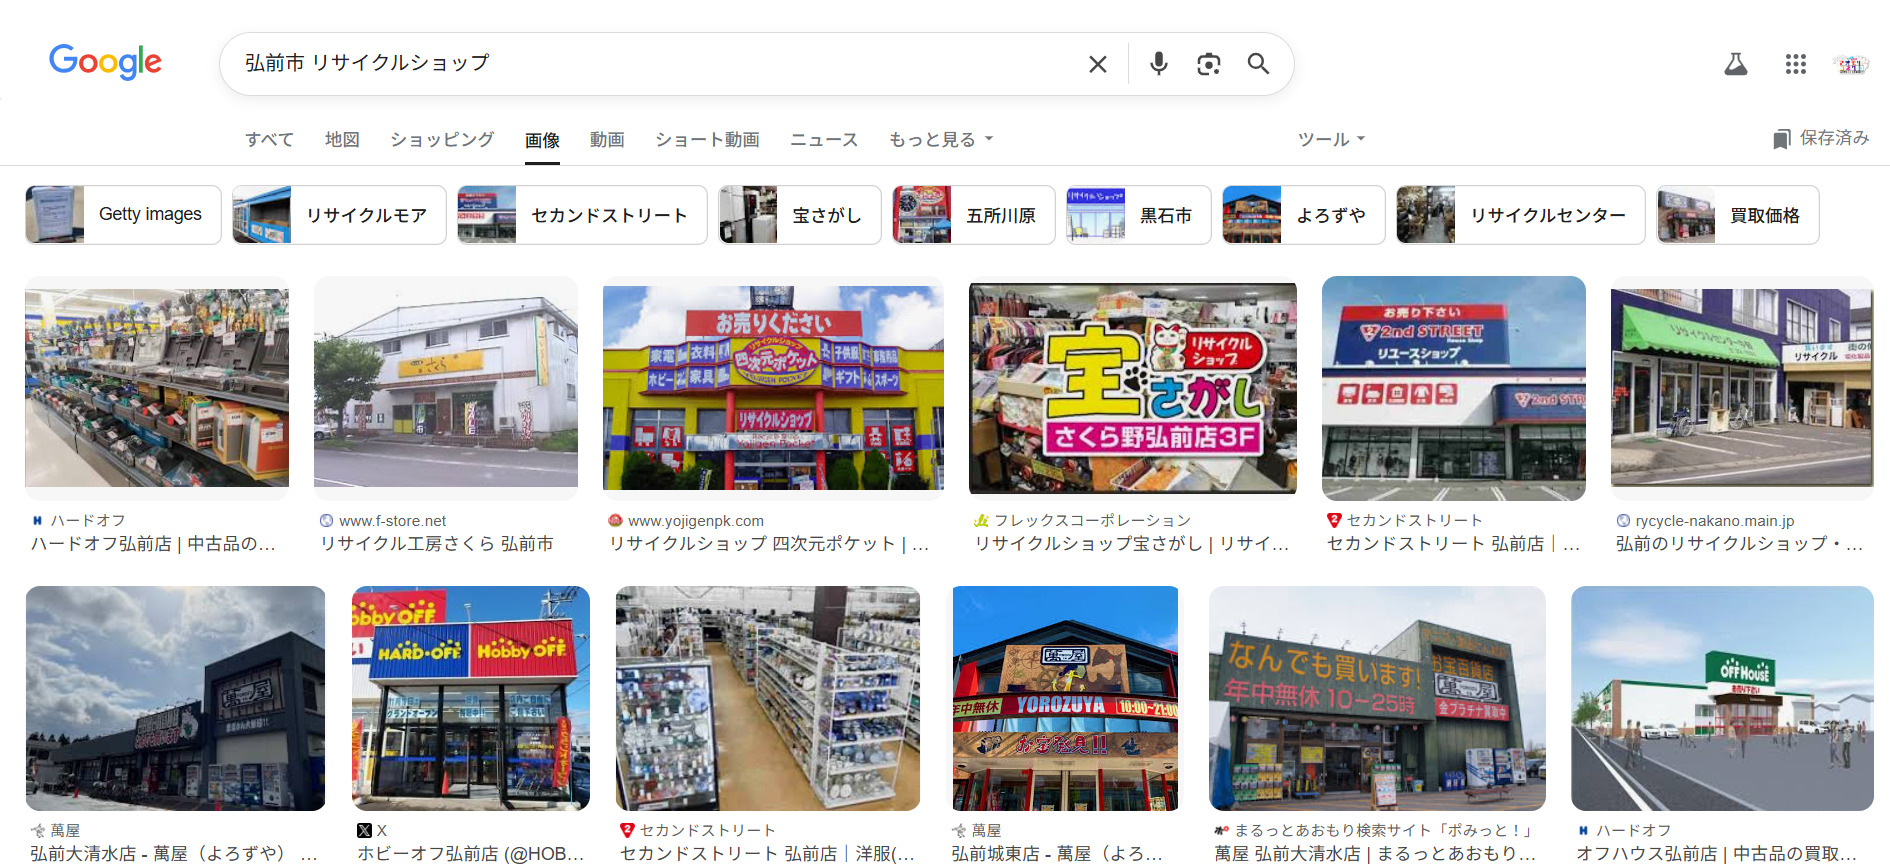Filter by Getty images chip
This screenshot has width=1890, height=867.
point(123,215)
